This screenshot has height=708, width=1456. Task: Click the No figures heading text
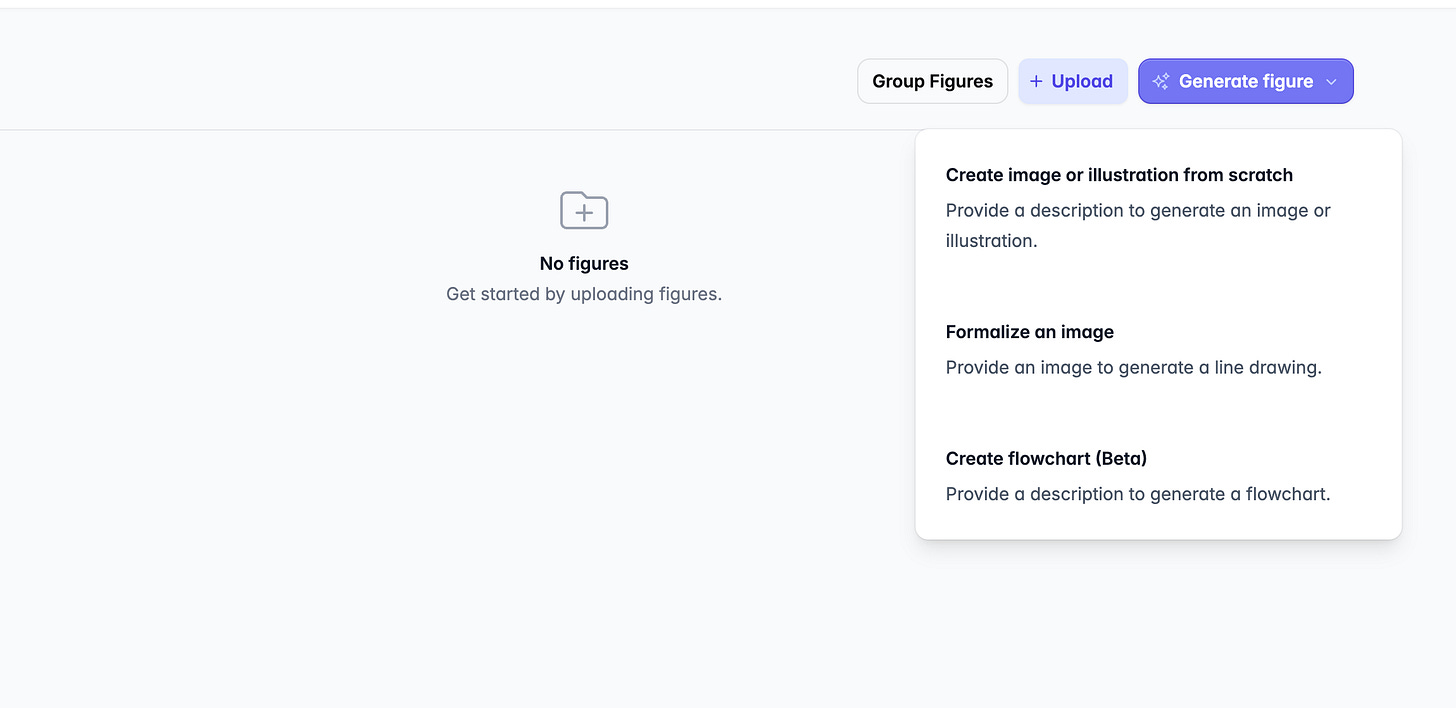584,264
